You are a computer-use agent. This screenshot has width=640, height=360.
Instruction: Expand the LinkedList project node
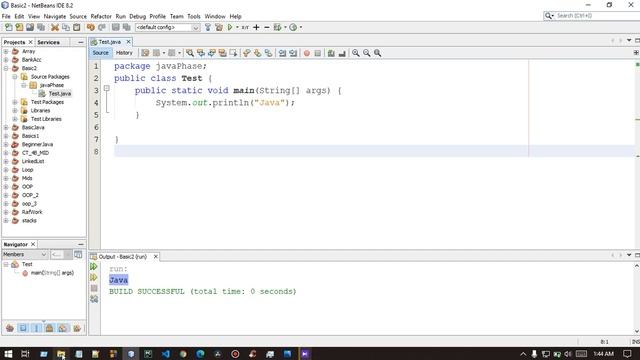(x=6, y=161)
